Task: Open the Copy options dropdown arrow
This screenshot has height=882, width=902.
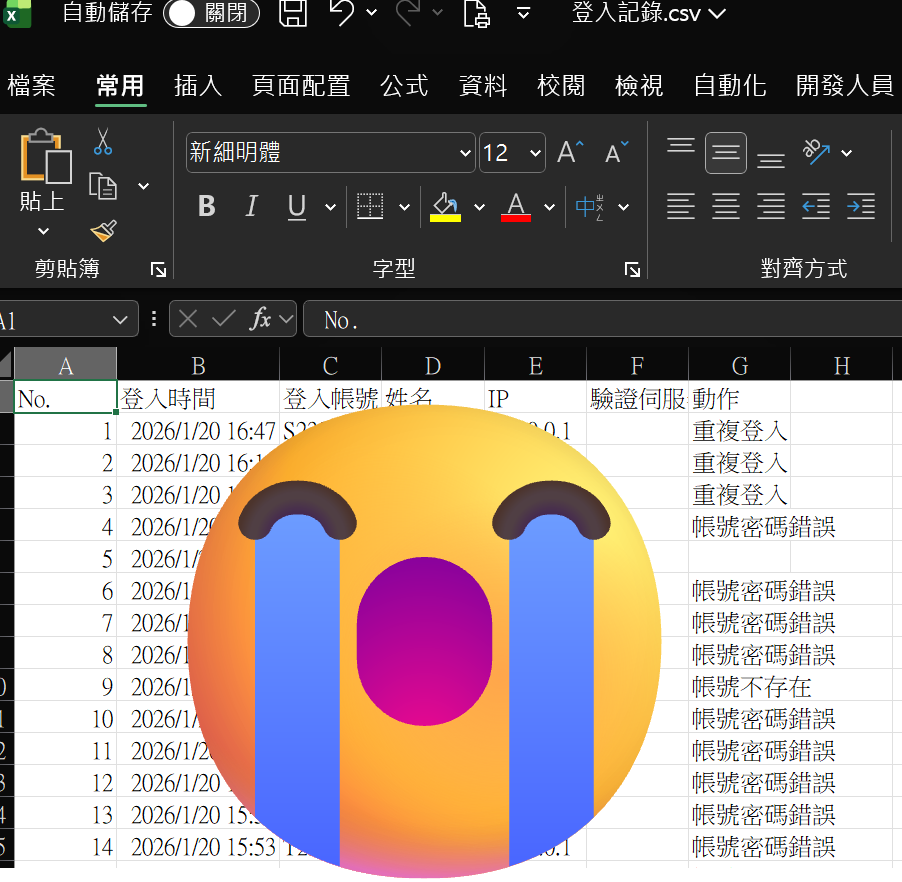Action: click(144, 186)
